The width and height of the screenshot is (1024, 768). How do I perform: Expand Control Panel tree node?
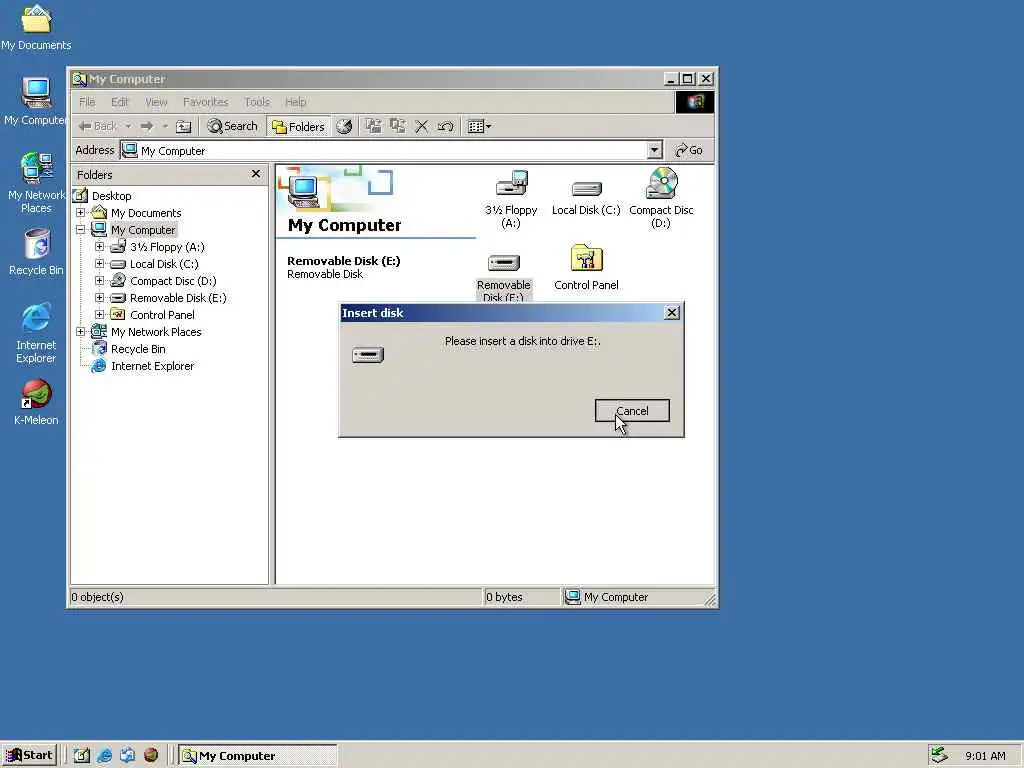point(99,315)
